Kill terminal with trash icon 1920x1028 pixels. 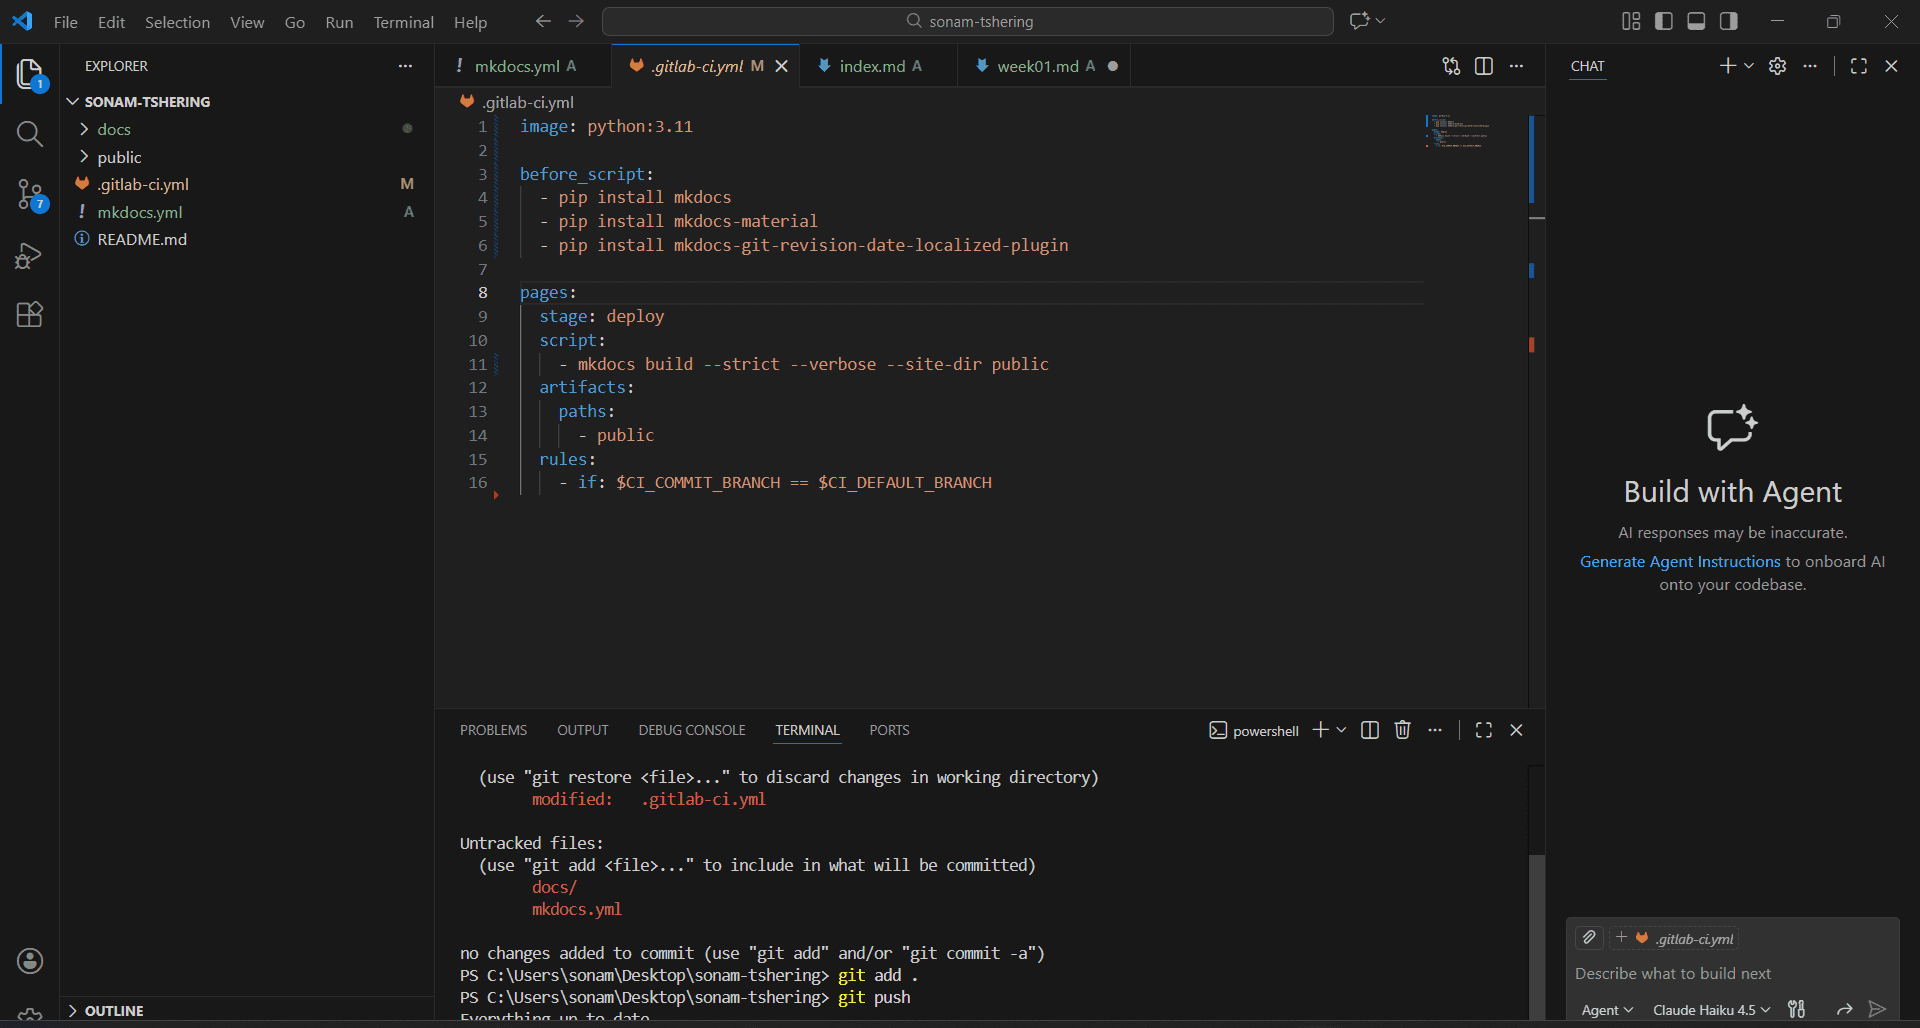[1402, 730]
